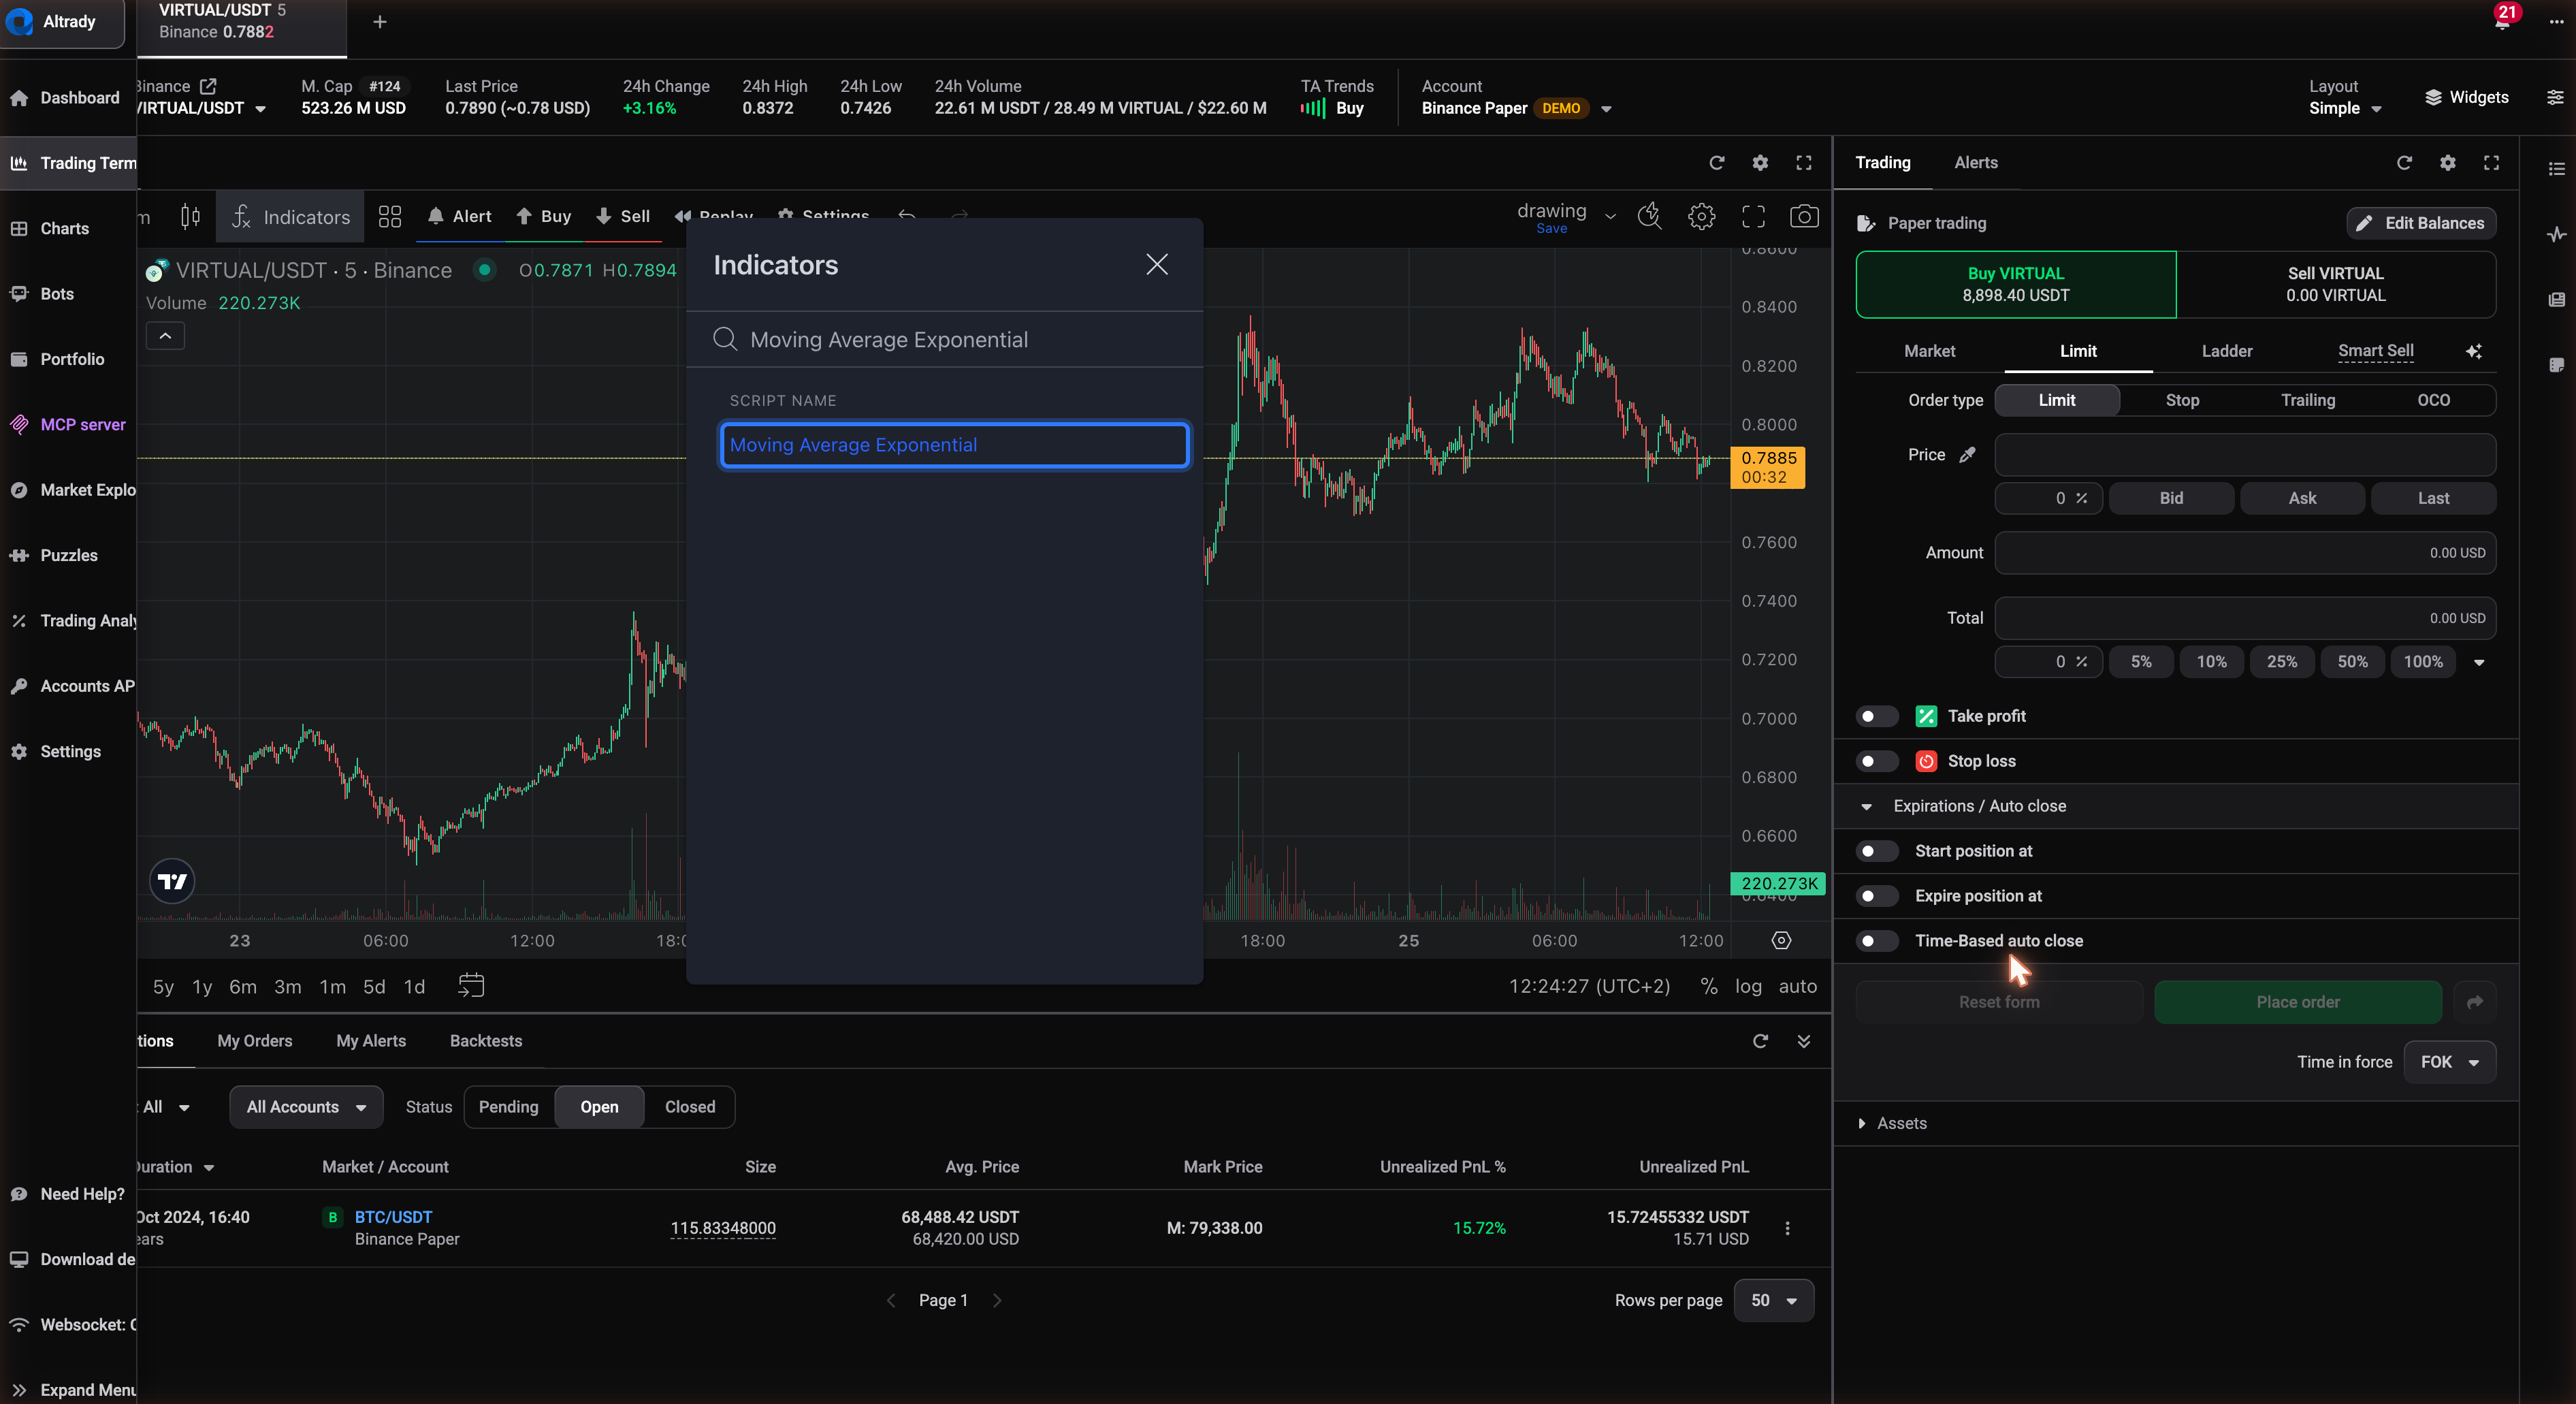Screen dimensions: 2576x1404
Task: Click the Price input field
Action: pos(2245,455)
